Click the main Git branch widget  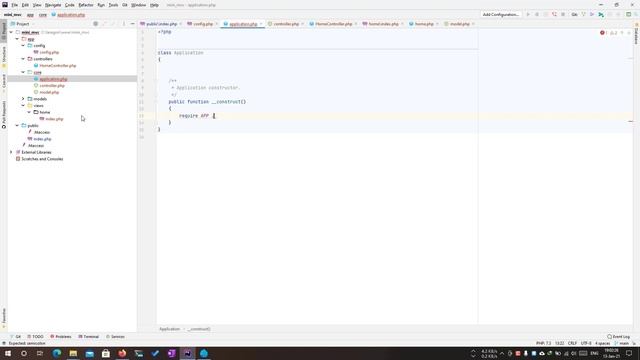[622, 343]
